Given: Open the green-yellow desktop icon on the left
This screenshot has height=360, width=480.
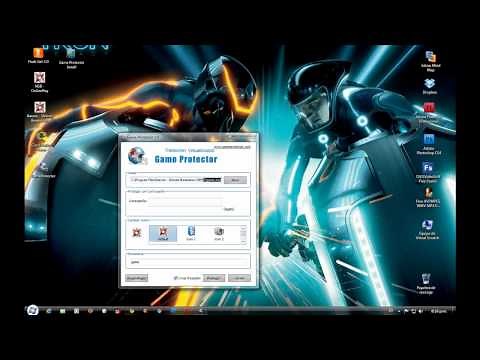Looking at the screenshot, I should (x=42, y=141).
